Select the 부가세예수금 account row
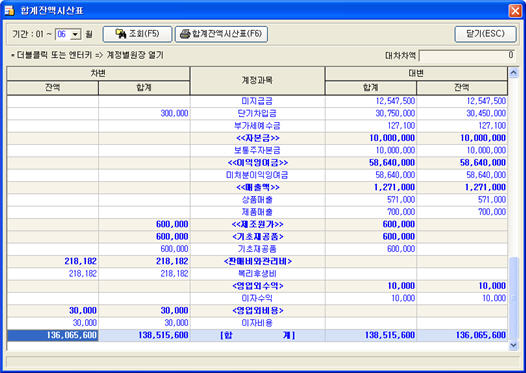The height and width of the screenshot is (373, 526). 257,126
